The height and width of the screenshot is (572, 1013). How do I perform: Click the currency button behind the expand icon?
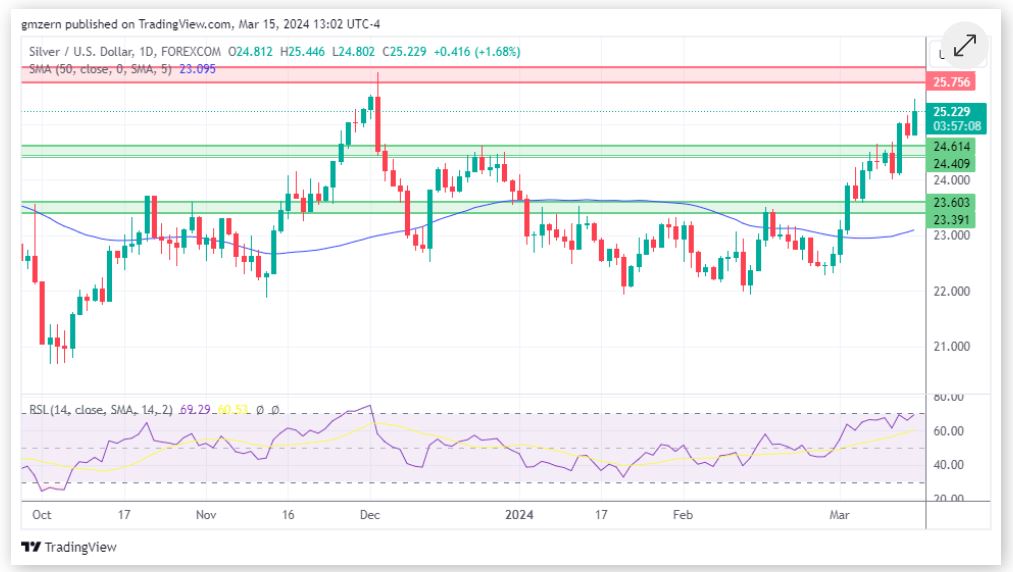click(935, 54)
